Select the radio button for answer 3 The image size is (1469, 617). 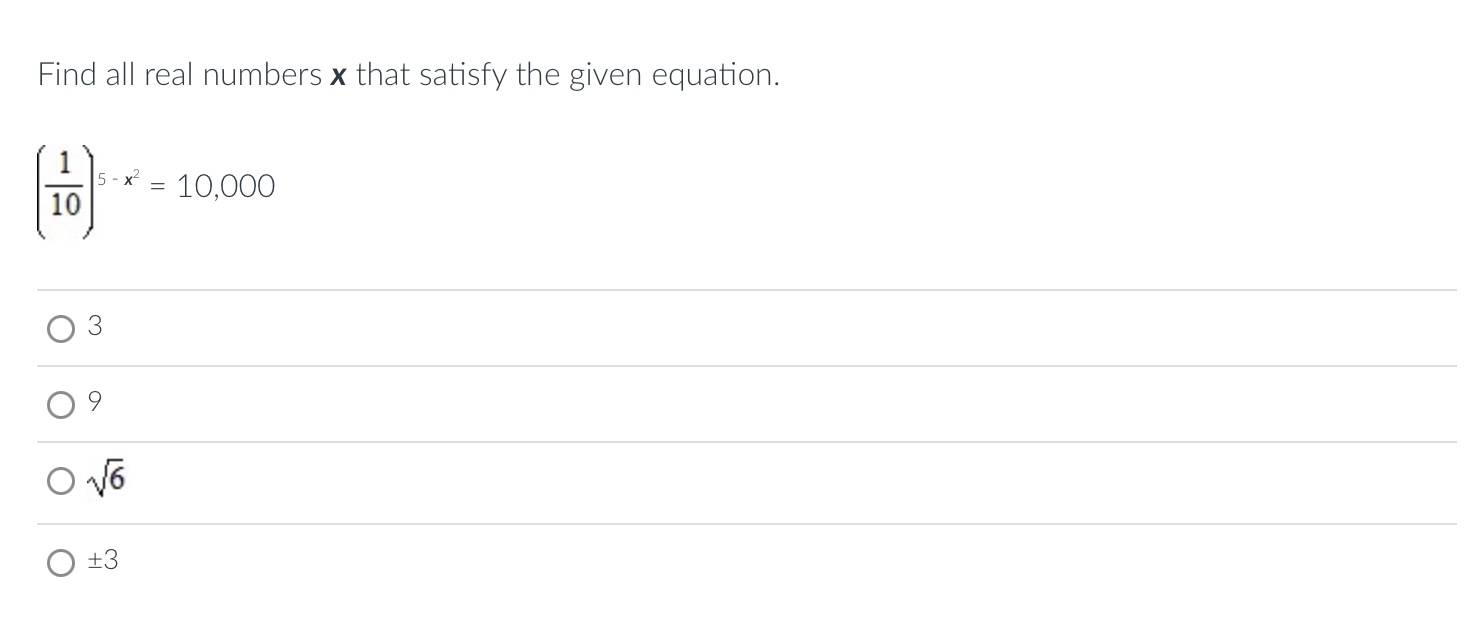(61, 328)
